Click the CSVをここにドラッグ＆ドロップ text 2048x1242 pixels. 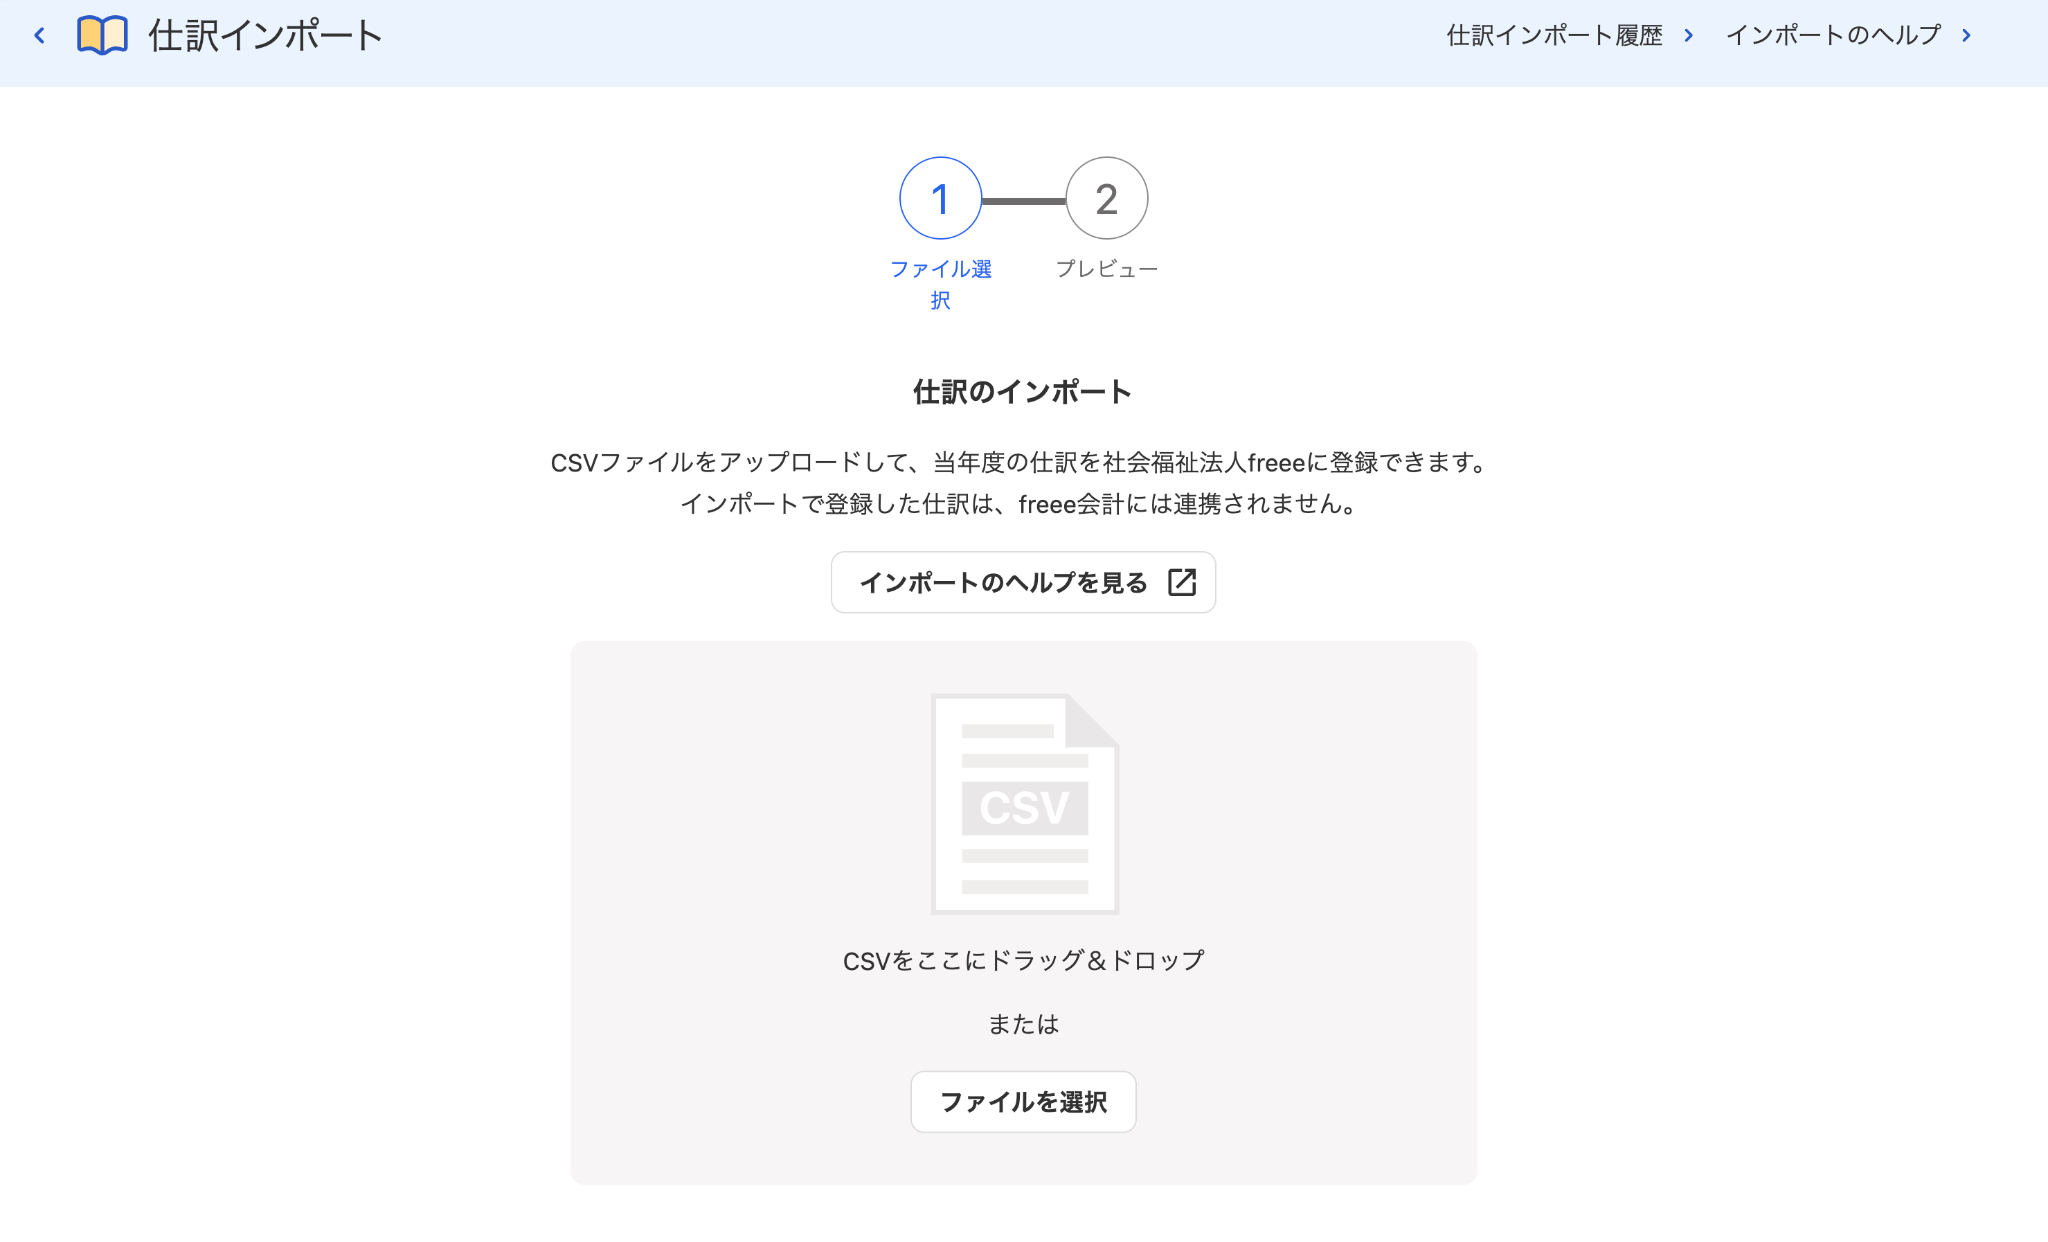(1023, 961)
